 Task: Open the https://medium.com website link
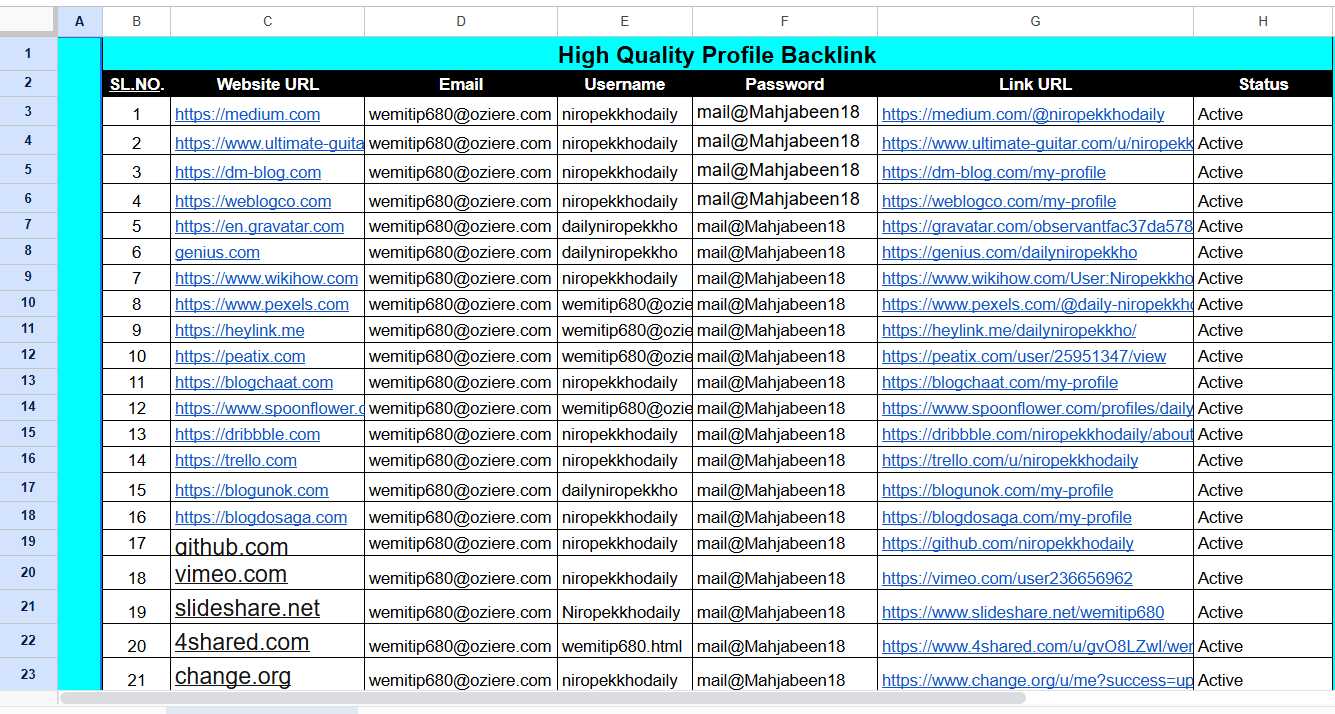click(x=247, y=114)
